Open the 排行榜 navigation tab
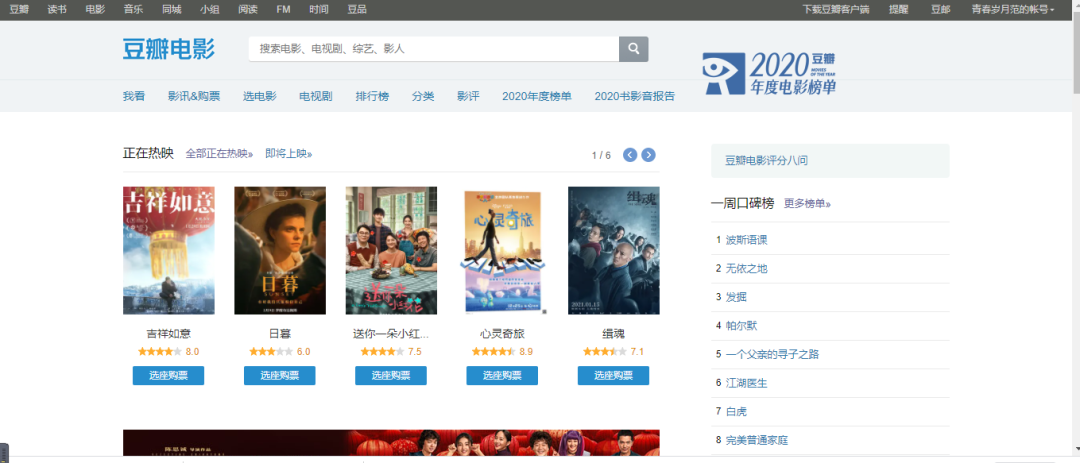The width and height of the screenshot is (1080, 463). point(371,96)
